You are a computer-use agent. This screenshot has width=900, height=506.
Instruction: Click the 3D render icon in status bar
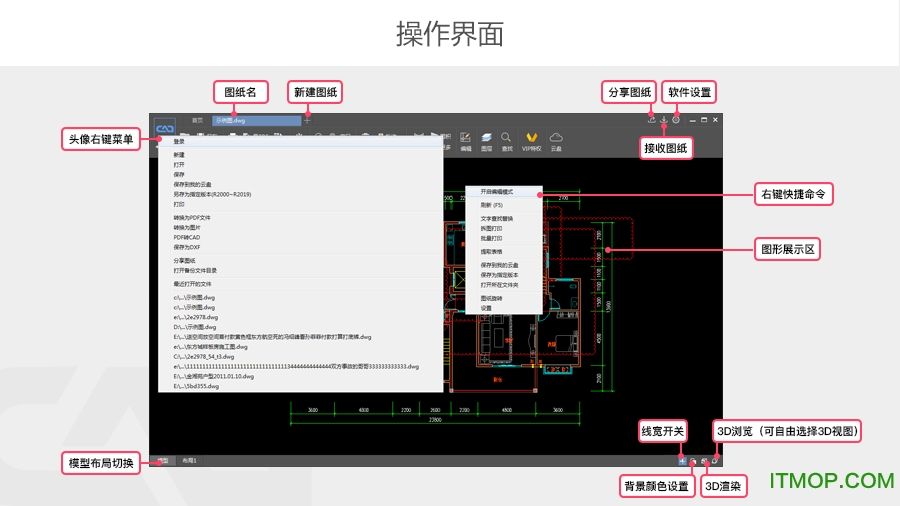[x=705, y=460]
